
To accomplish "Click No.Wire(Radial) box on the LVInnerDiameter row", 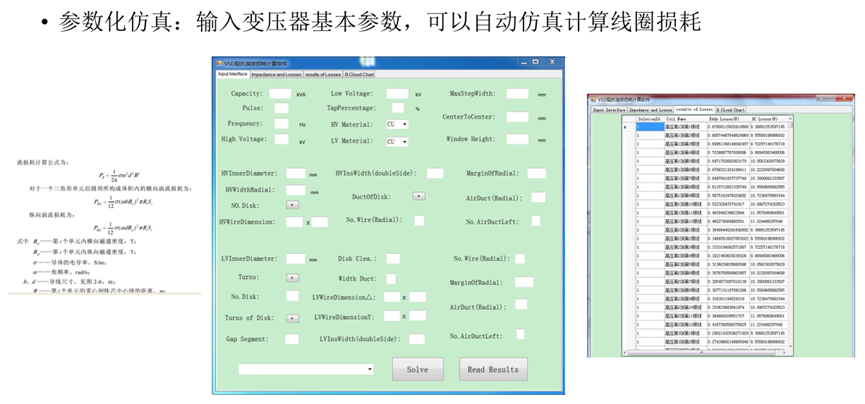I will coord(520,258).
